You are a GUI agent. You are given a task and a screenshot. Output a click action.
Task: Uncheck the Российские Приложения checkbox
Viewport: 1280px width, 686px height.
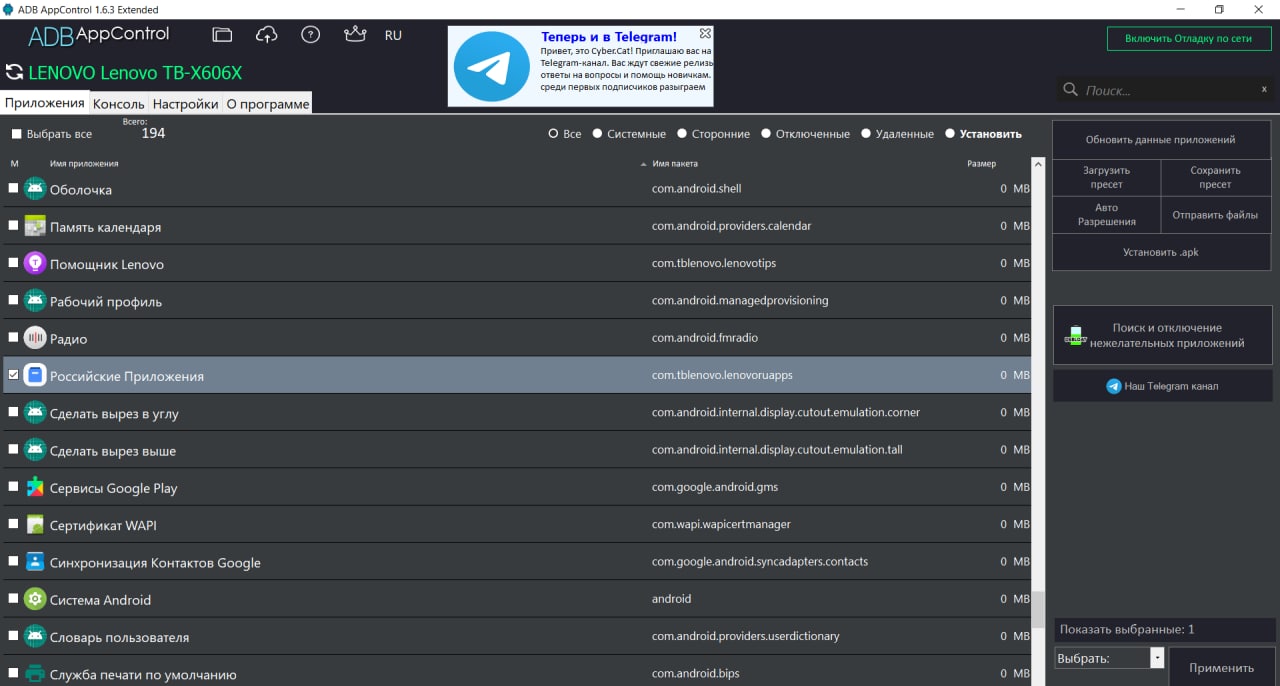(13, 374)
